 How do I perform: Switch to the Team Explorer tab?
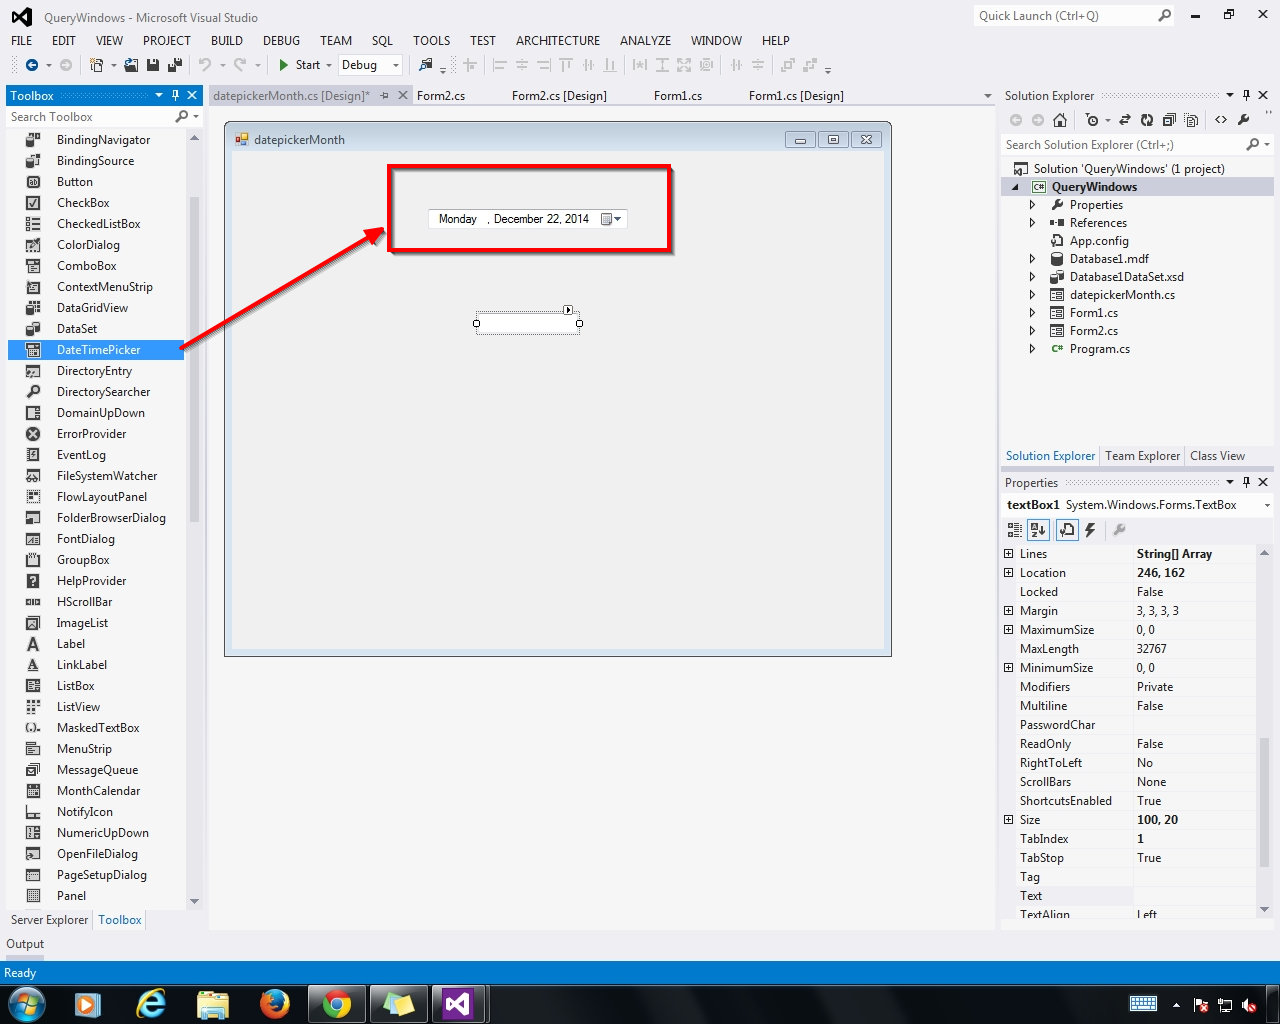click(1142, 456)
